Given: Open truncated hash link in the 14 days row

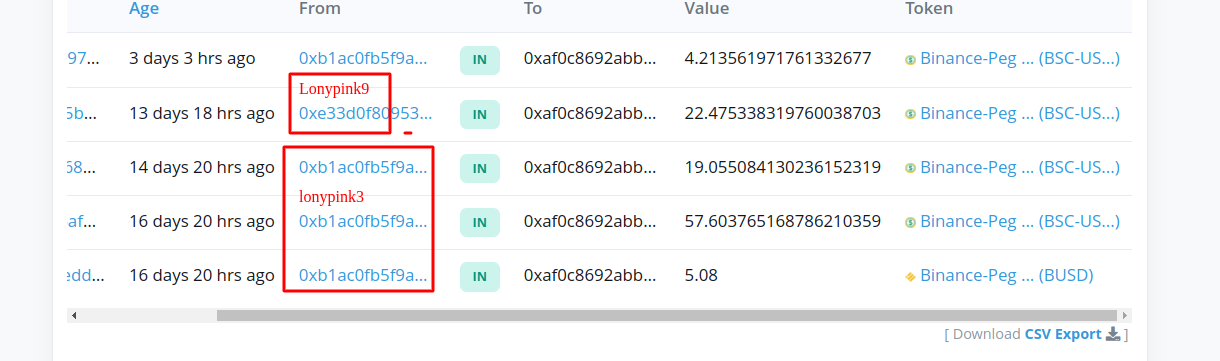Looking at the screenshot, I should (x=83, y=167).
